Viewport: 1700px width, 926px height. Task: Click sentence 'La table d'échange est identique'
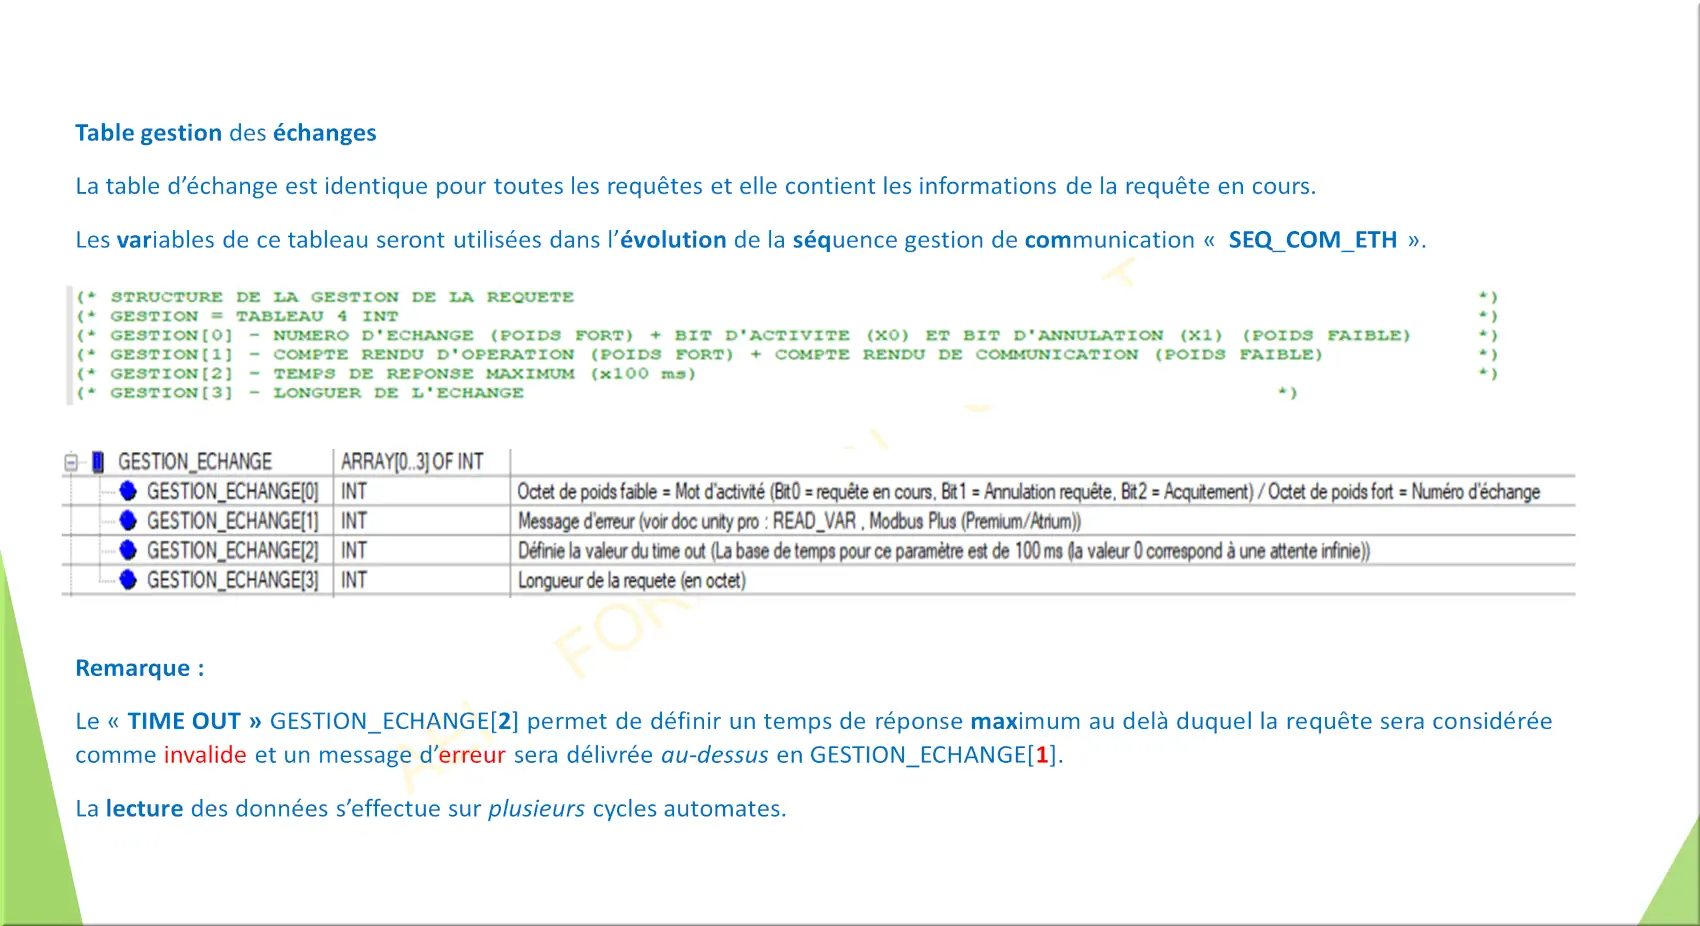(696, 186)
